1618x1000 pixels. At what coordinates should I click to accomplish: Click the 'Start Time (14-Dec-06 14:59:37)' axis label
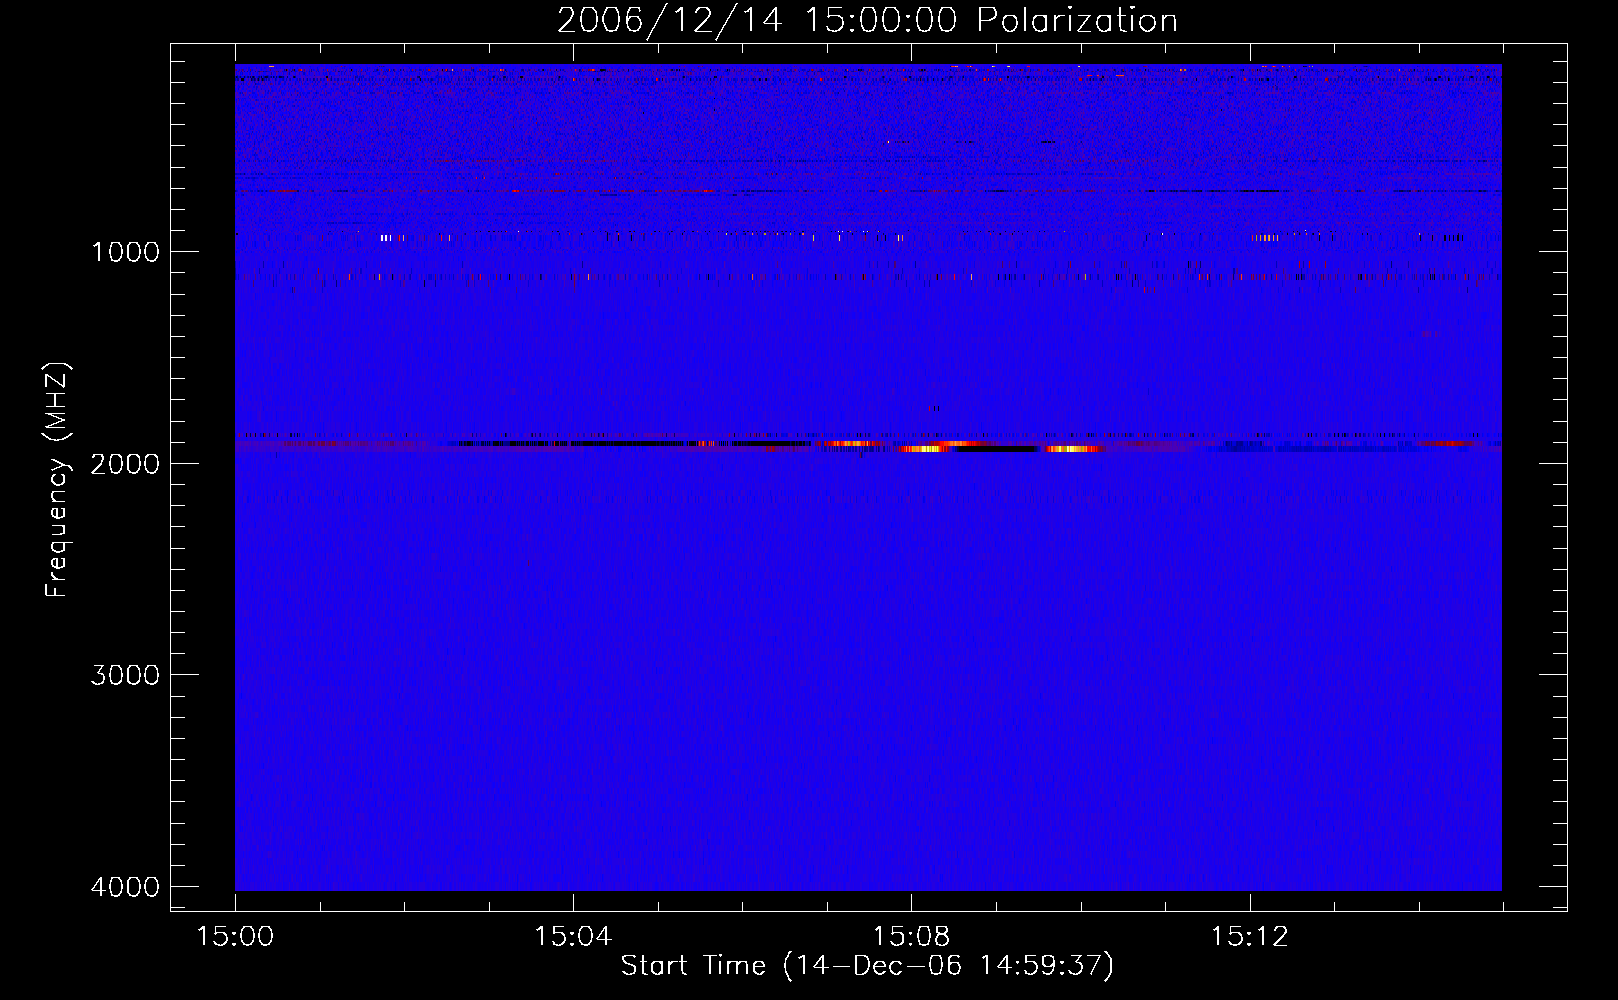pyautogui.click(x=867, y=966)
